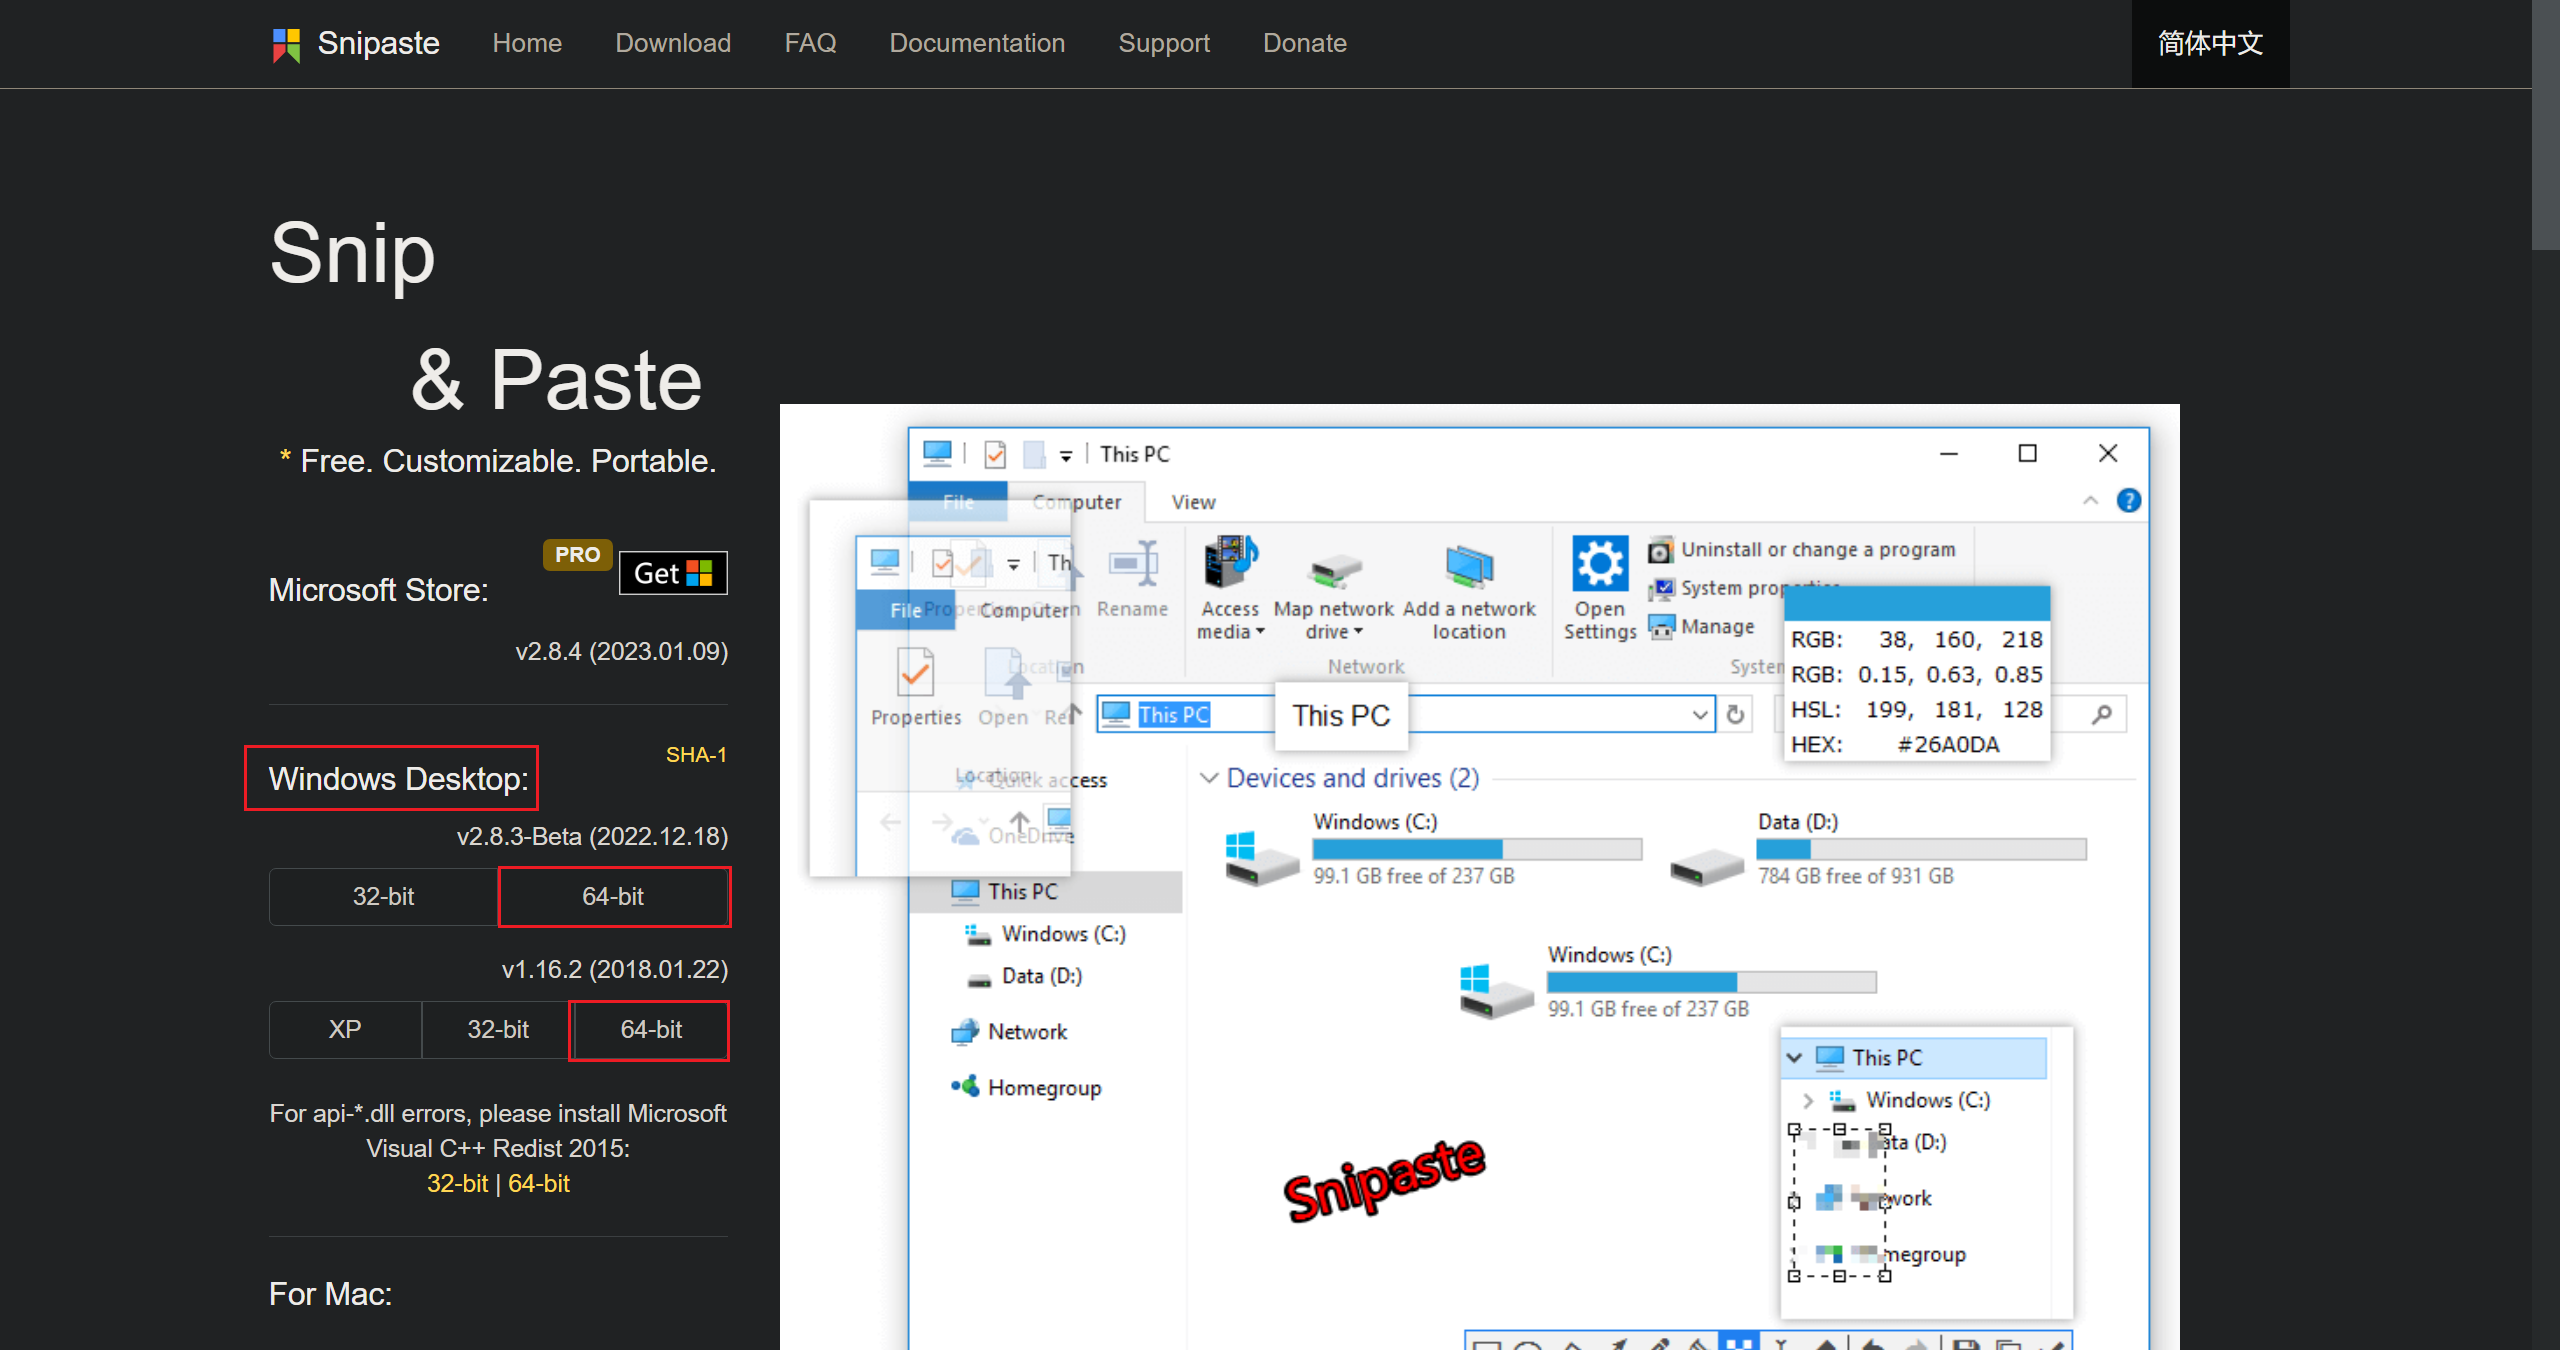Open Visual C++ Redist 32-bit link
The image size is (2560, 1350).
tap(457, 1184)
